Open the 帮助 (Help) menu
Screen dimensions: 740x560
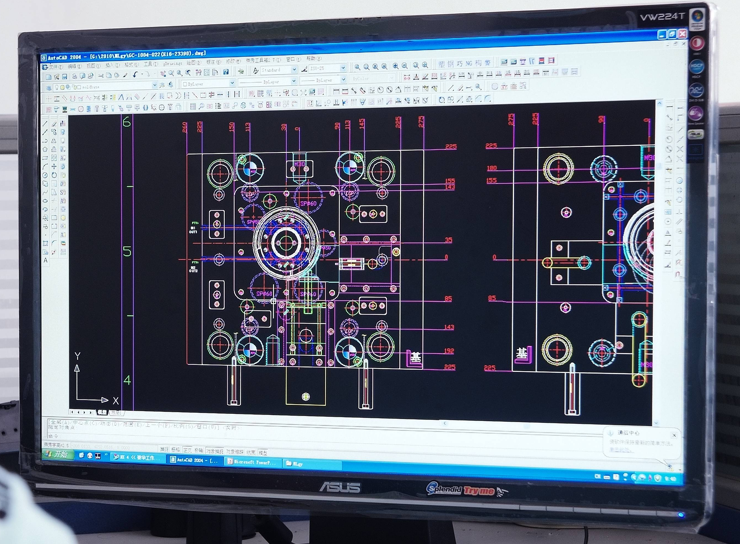(314, 59)
